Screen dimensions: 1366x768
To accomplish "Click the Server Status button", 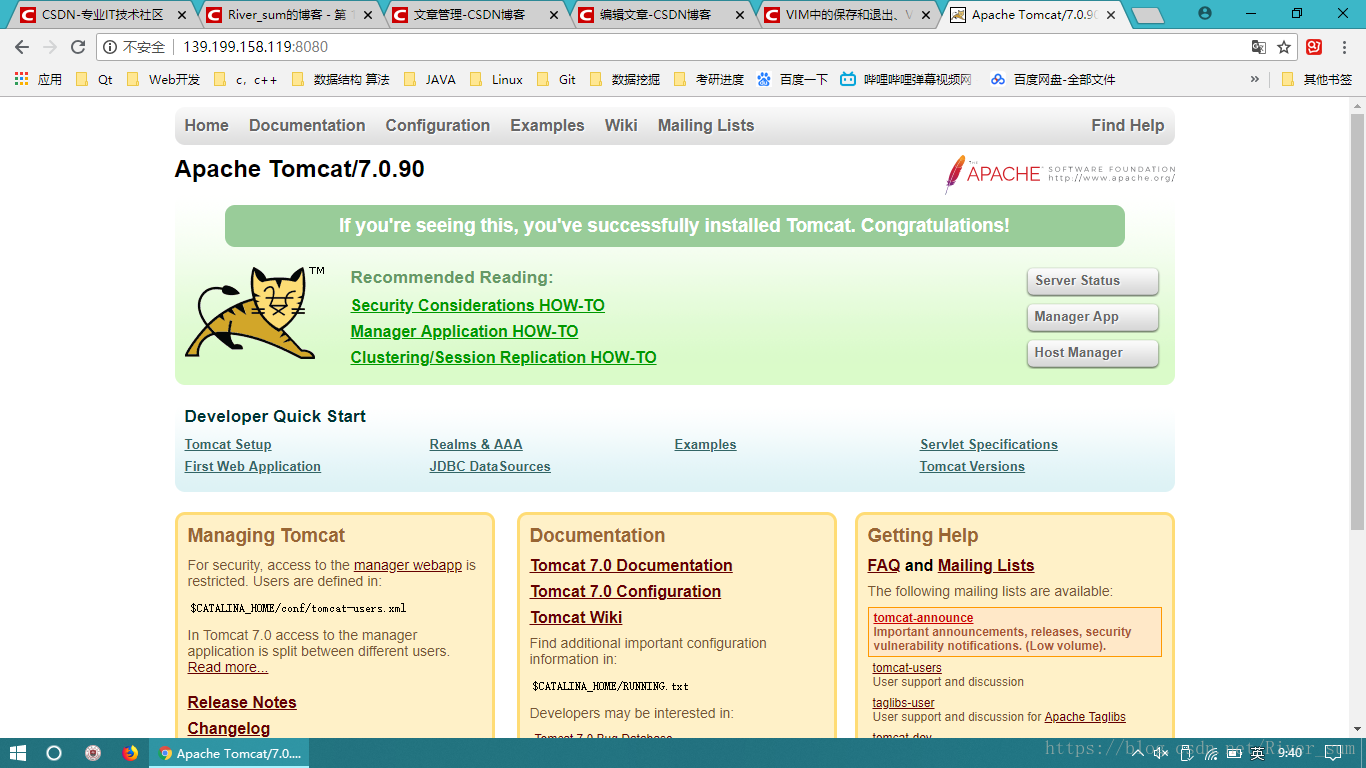I will 1092,281.
